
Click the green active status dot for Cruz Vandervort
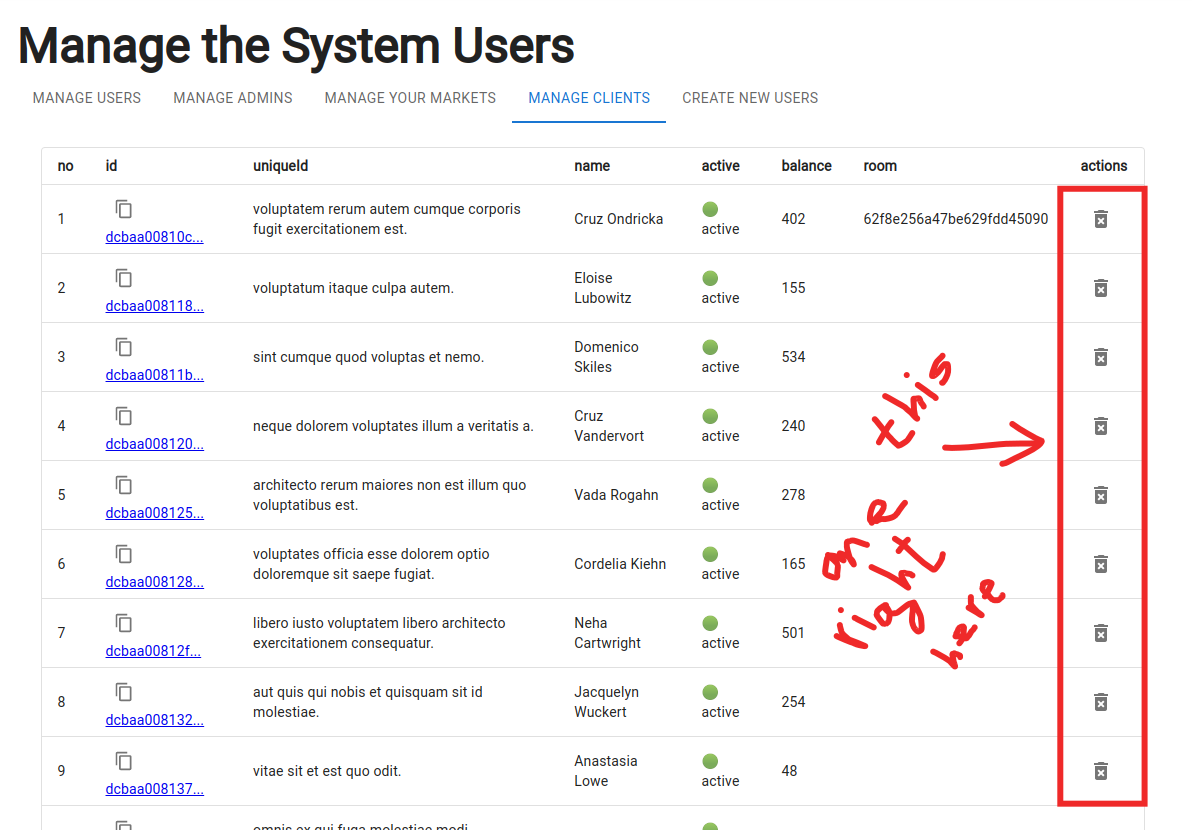pyautogui.click(x=710, y=417)
